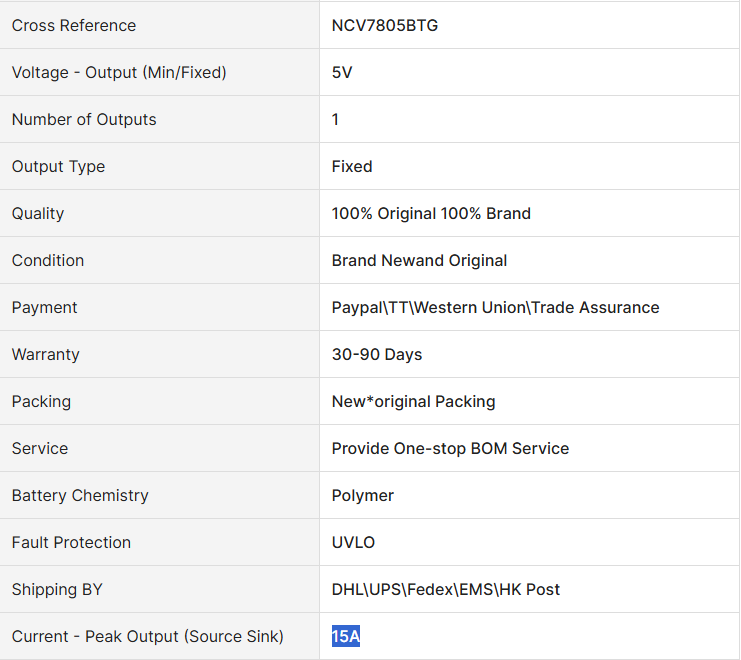Click the 30-90 Days warranty value
The image size is (741, 660).
point(377,354)
